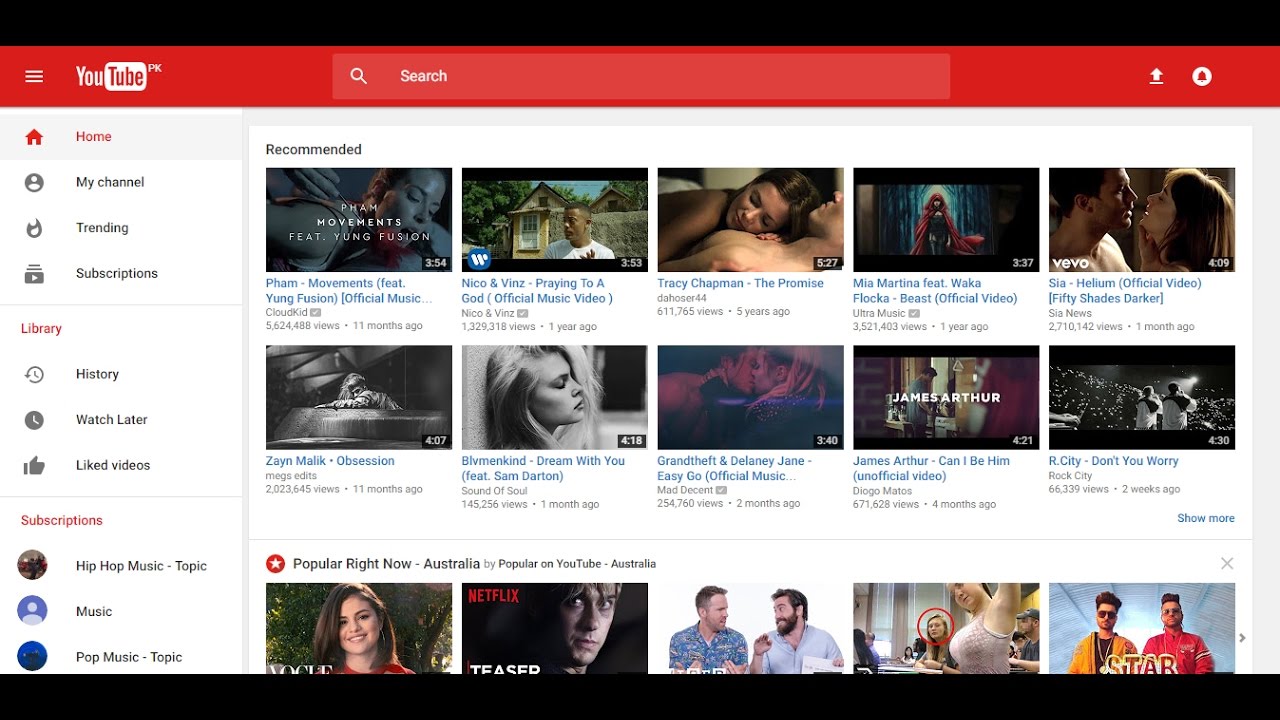The image size is (1280, 720).
Task: Open Hip Hop Music - Topic subscription
Action: pos(141,566)
